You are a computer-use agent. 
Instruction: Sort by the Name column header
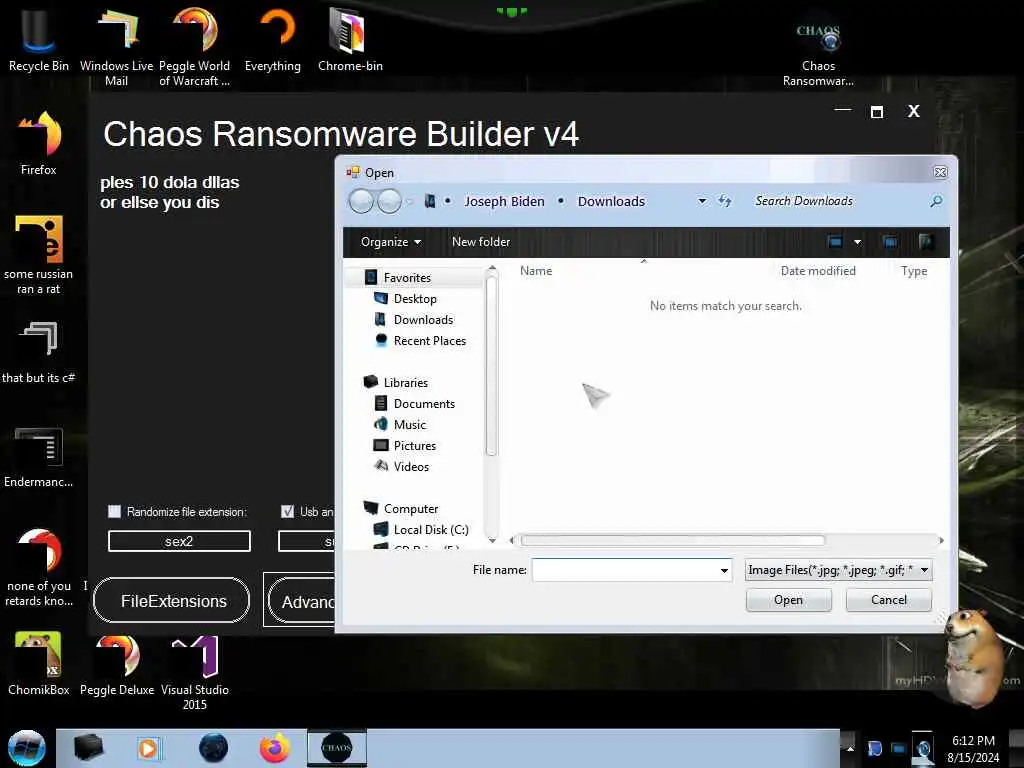tap(536, 270)
